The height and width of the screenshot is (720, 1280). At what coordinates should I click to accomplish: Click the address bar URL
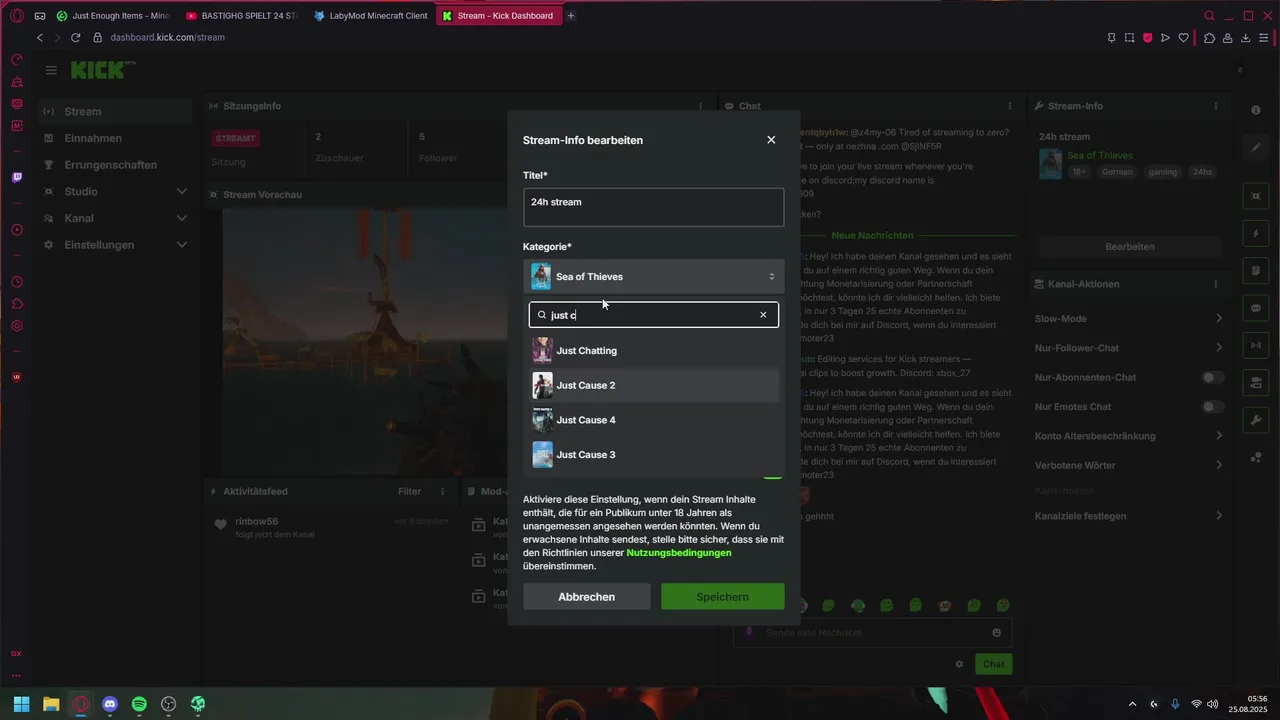(x=167, y=37)
